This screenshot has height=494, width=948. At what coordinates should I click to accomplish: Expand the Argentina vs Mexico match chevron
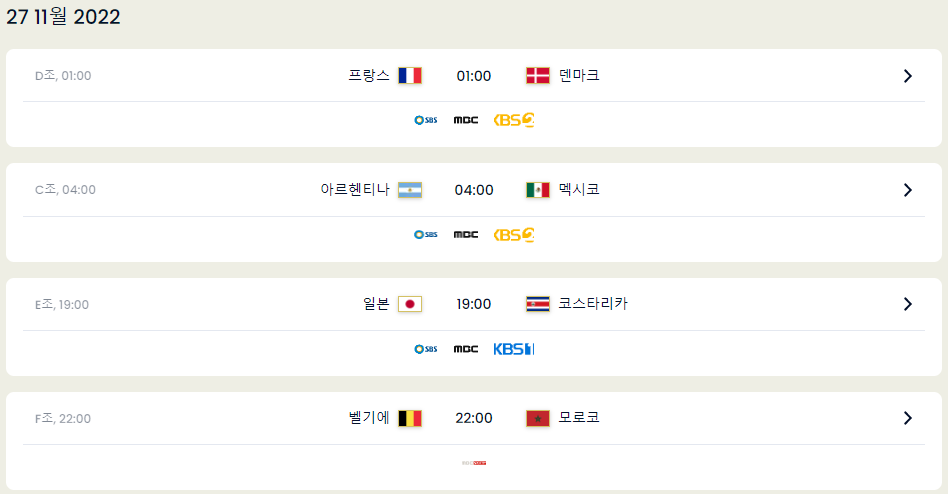click(x=907, y=190)
